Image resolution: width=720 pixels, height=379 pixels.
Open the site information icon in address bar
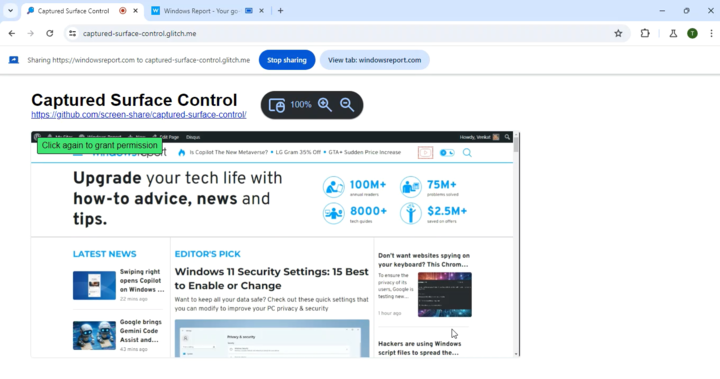(73, 34)
